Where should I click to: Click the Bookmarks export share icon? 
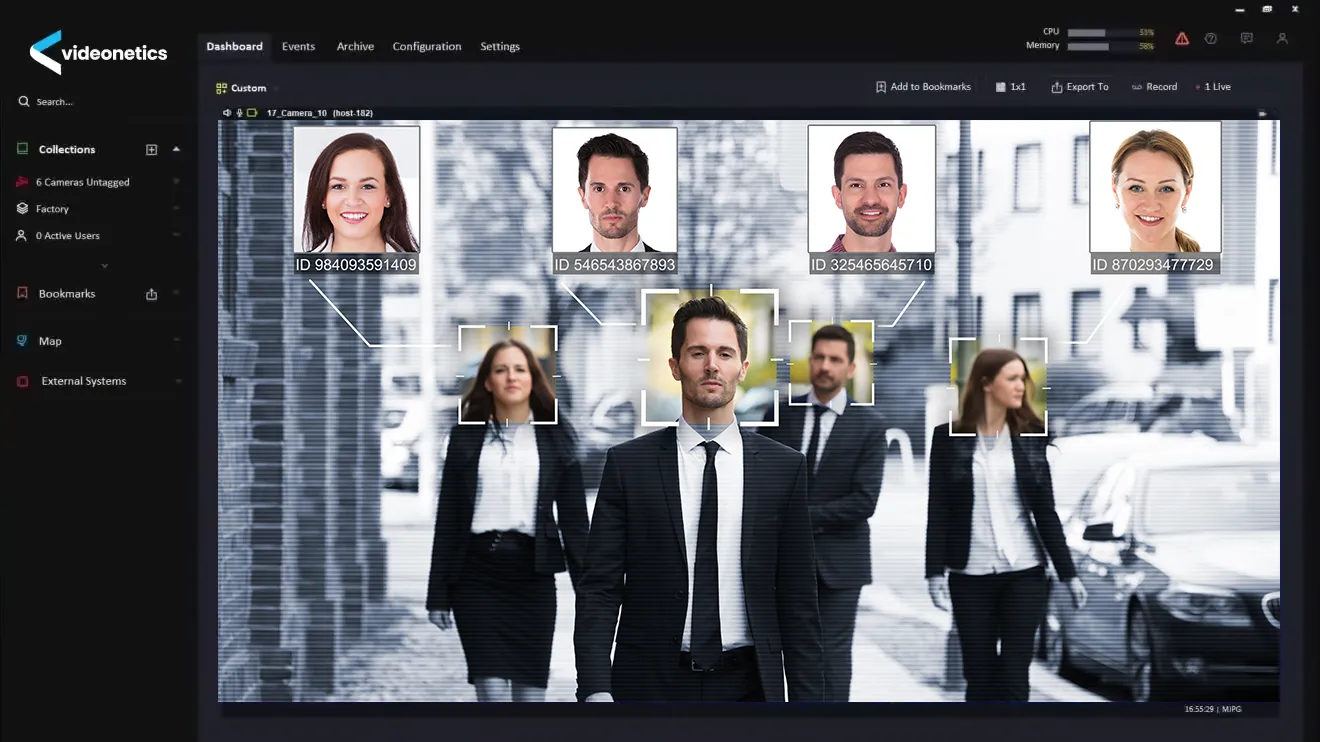[x=152, y=294]
